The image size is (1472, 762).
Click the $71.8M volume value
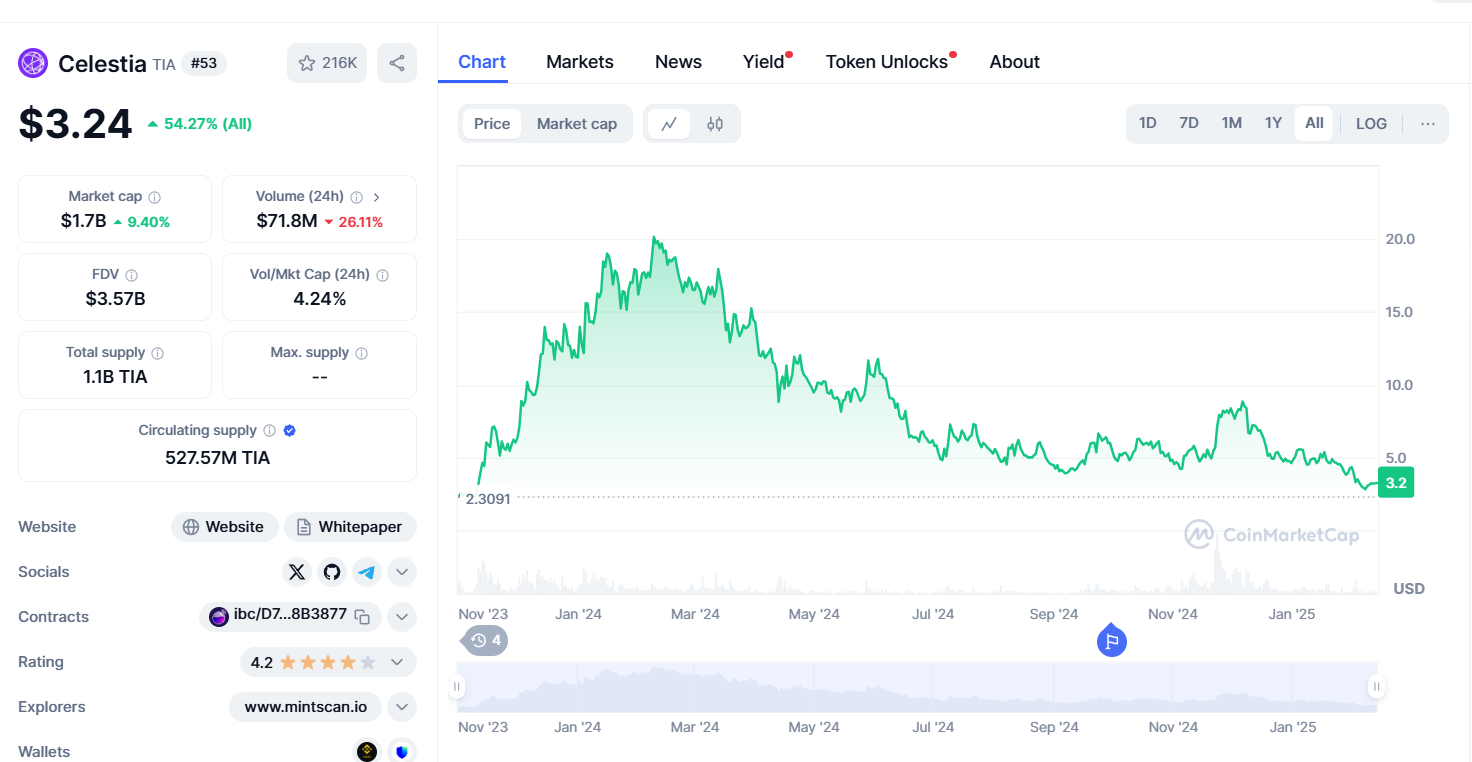click(287, 221)
